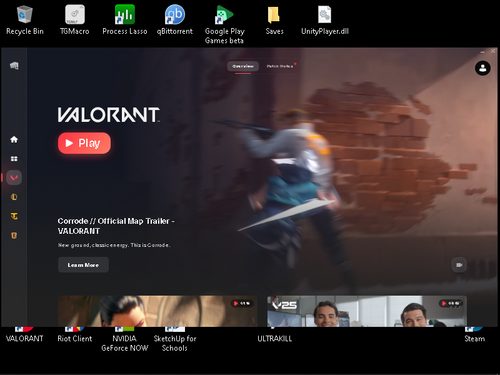The image size is (500, 375).
Task: Minimize the Riot Client window
Action: pyautogui.click(x=482, y=51)
